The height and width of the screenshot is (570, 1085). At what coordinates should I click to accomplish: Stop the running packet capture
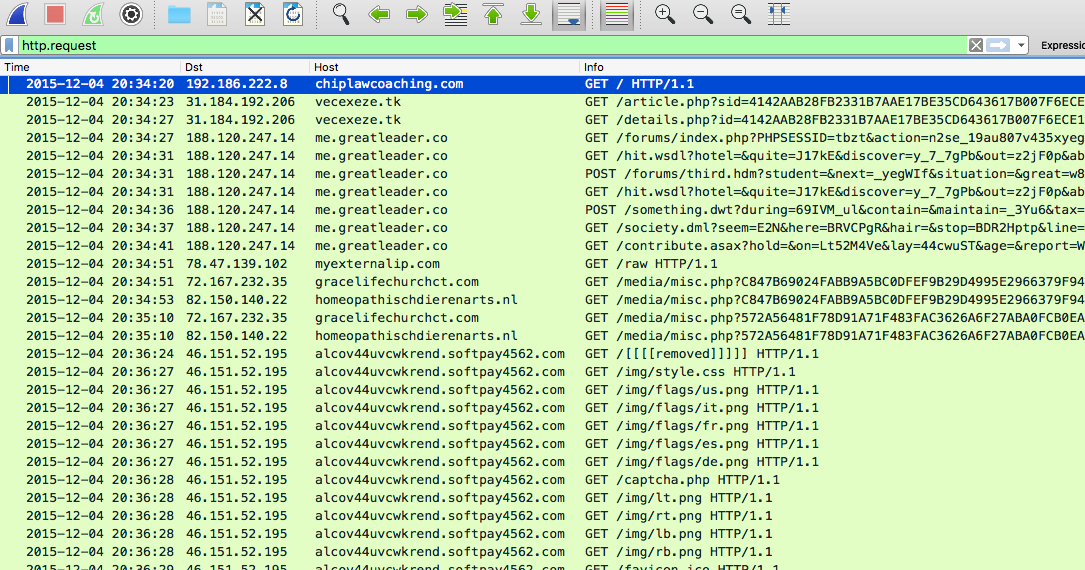(55, 14)
